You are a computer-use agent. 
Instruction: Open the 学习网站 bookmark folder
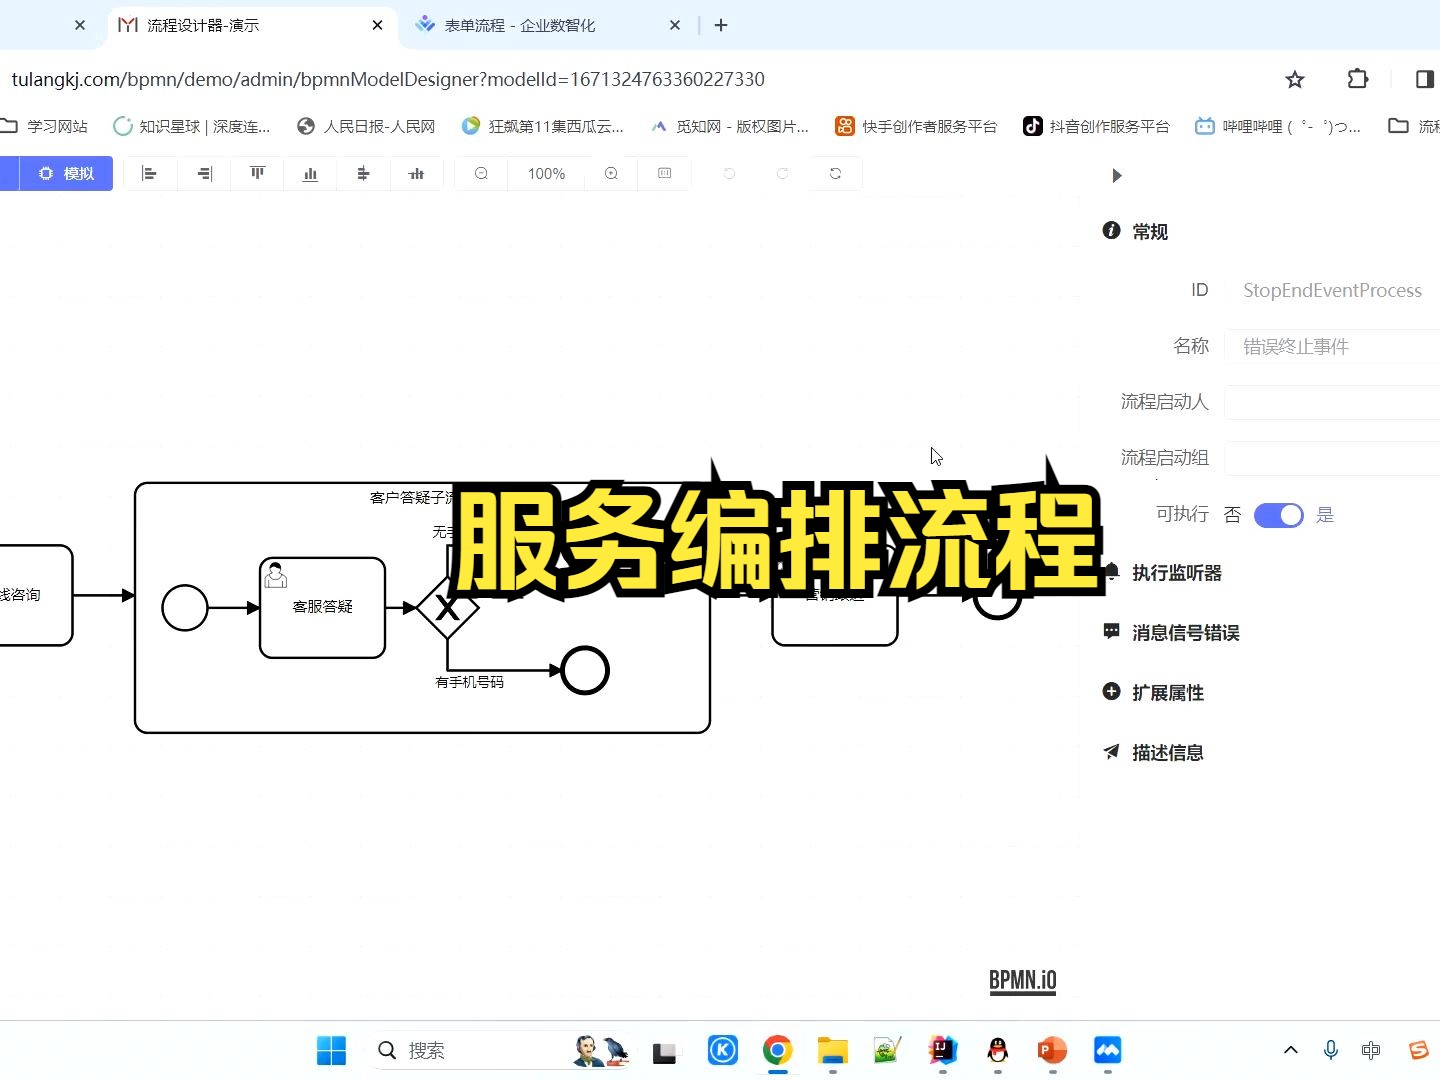[45, 126]
